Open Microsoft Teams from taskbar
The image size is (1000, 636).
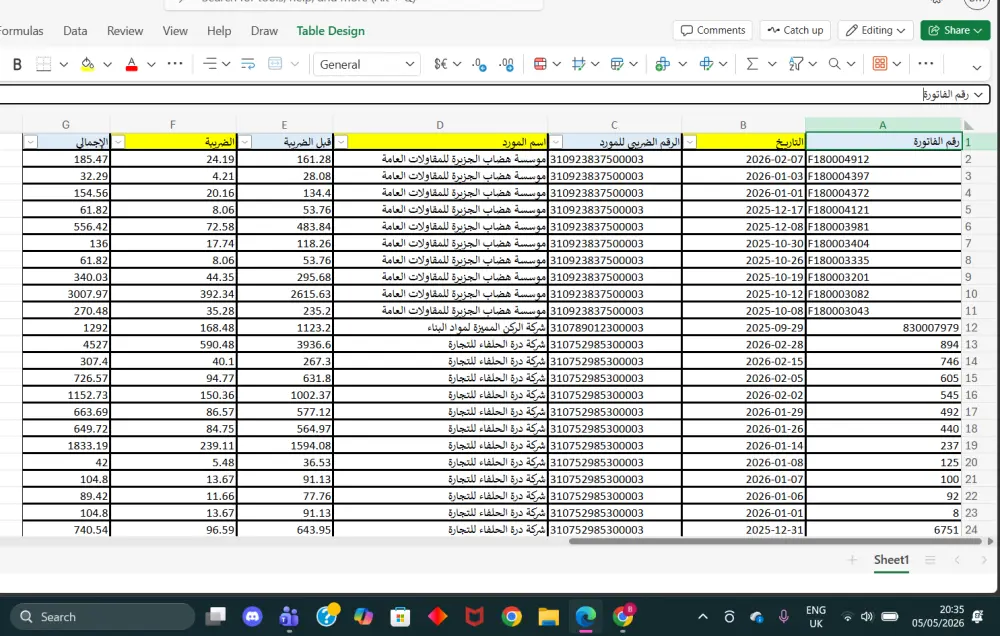(289, 616)
